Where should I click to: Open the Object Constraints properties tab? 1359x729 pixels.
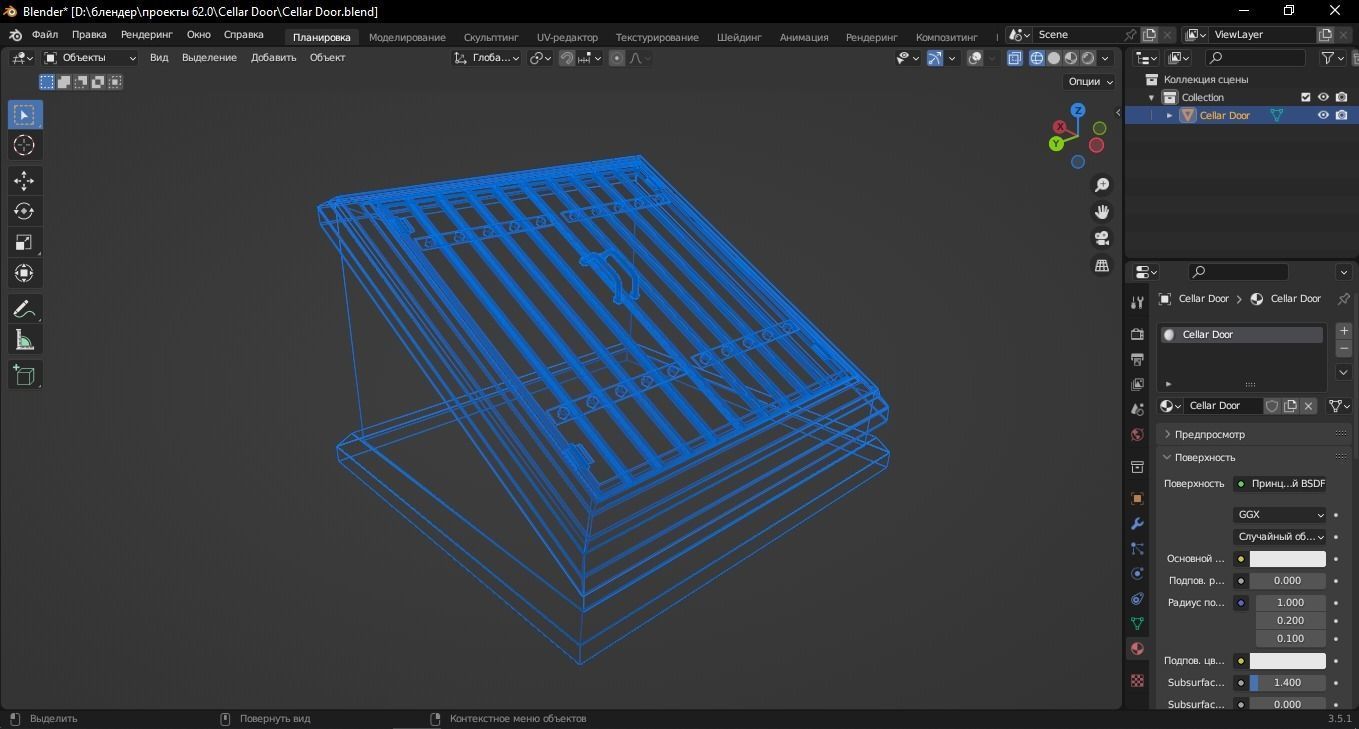tap(1137, 598)
